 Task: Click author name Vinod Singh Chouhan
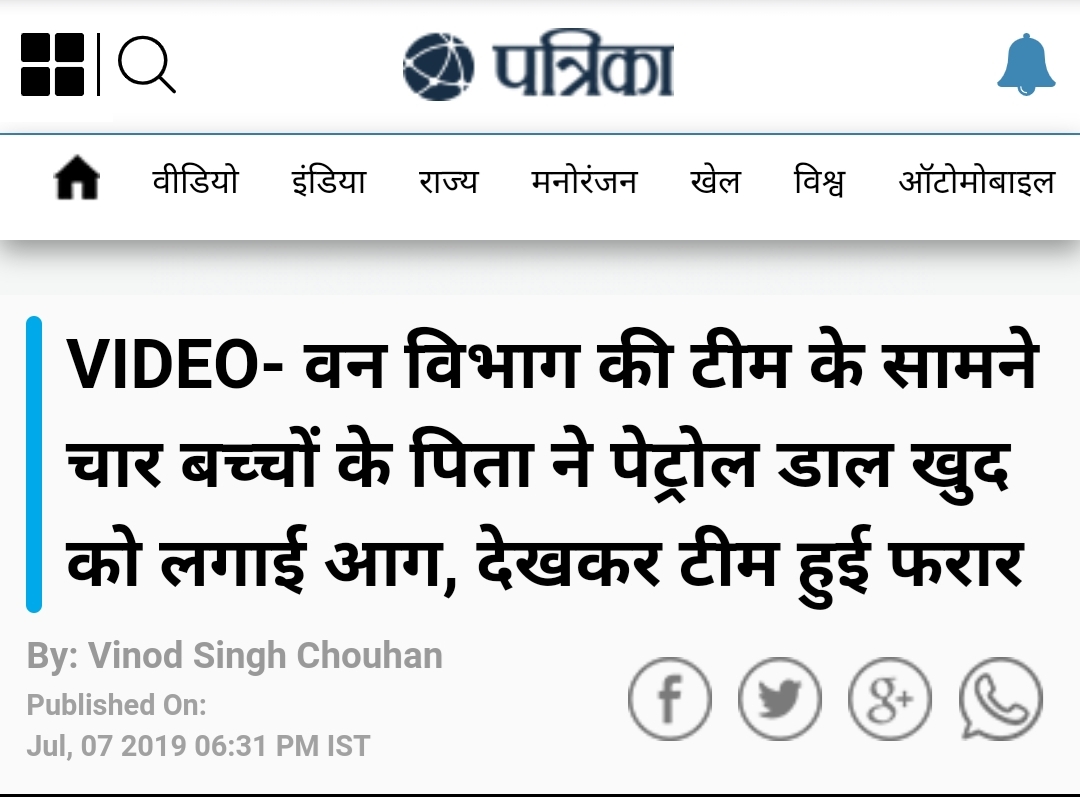[265, 655]
